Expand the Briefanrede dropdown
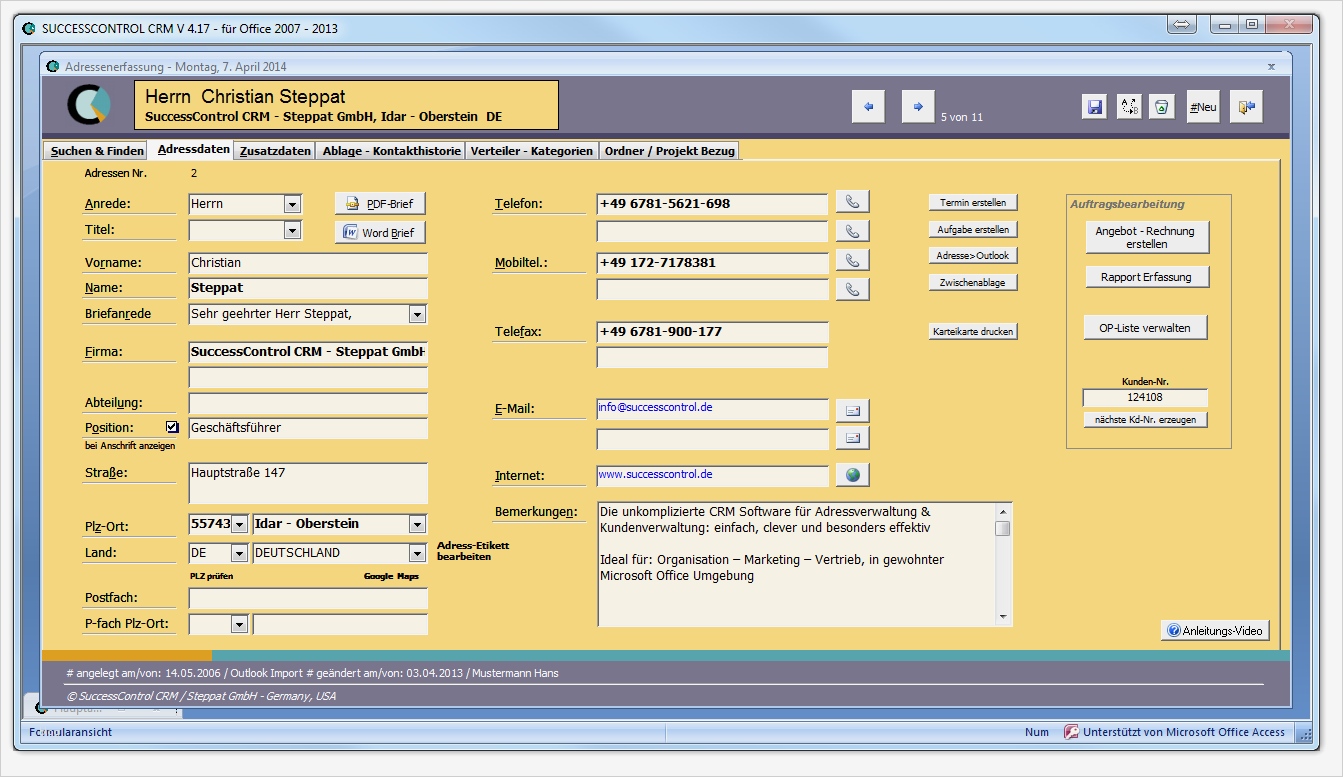This screenshot has height=777, width=1343. (418, 313)
